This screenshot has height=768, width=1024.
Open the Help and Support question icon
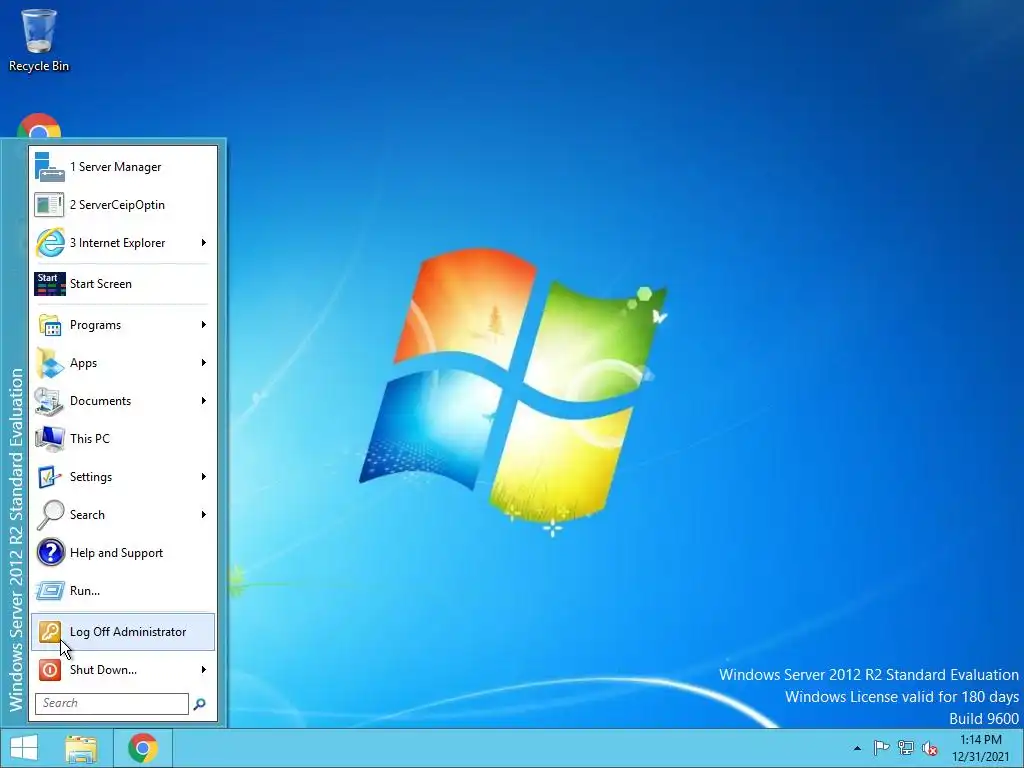[x=50, y=552]
